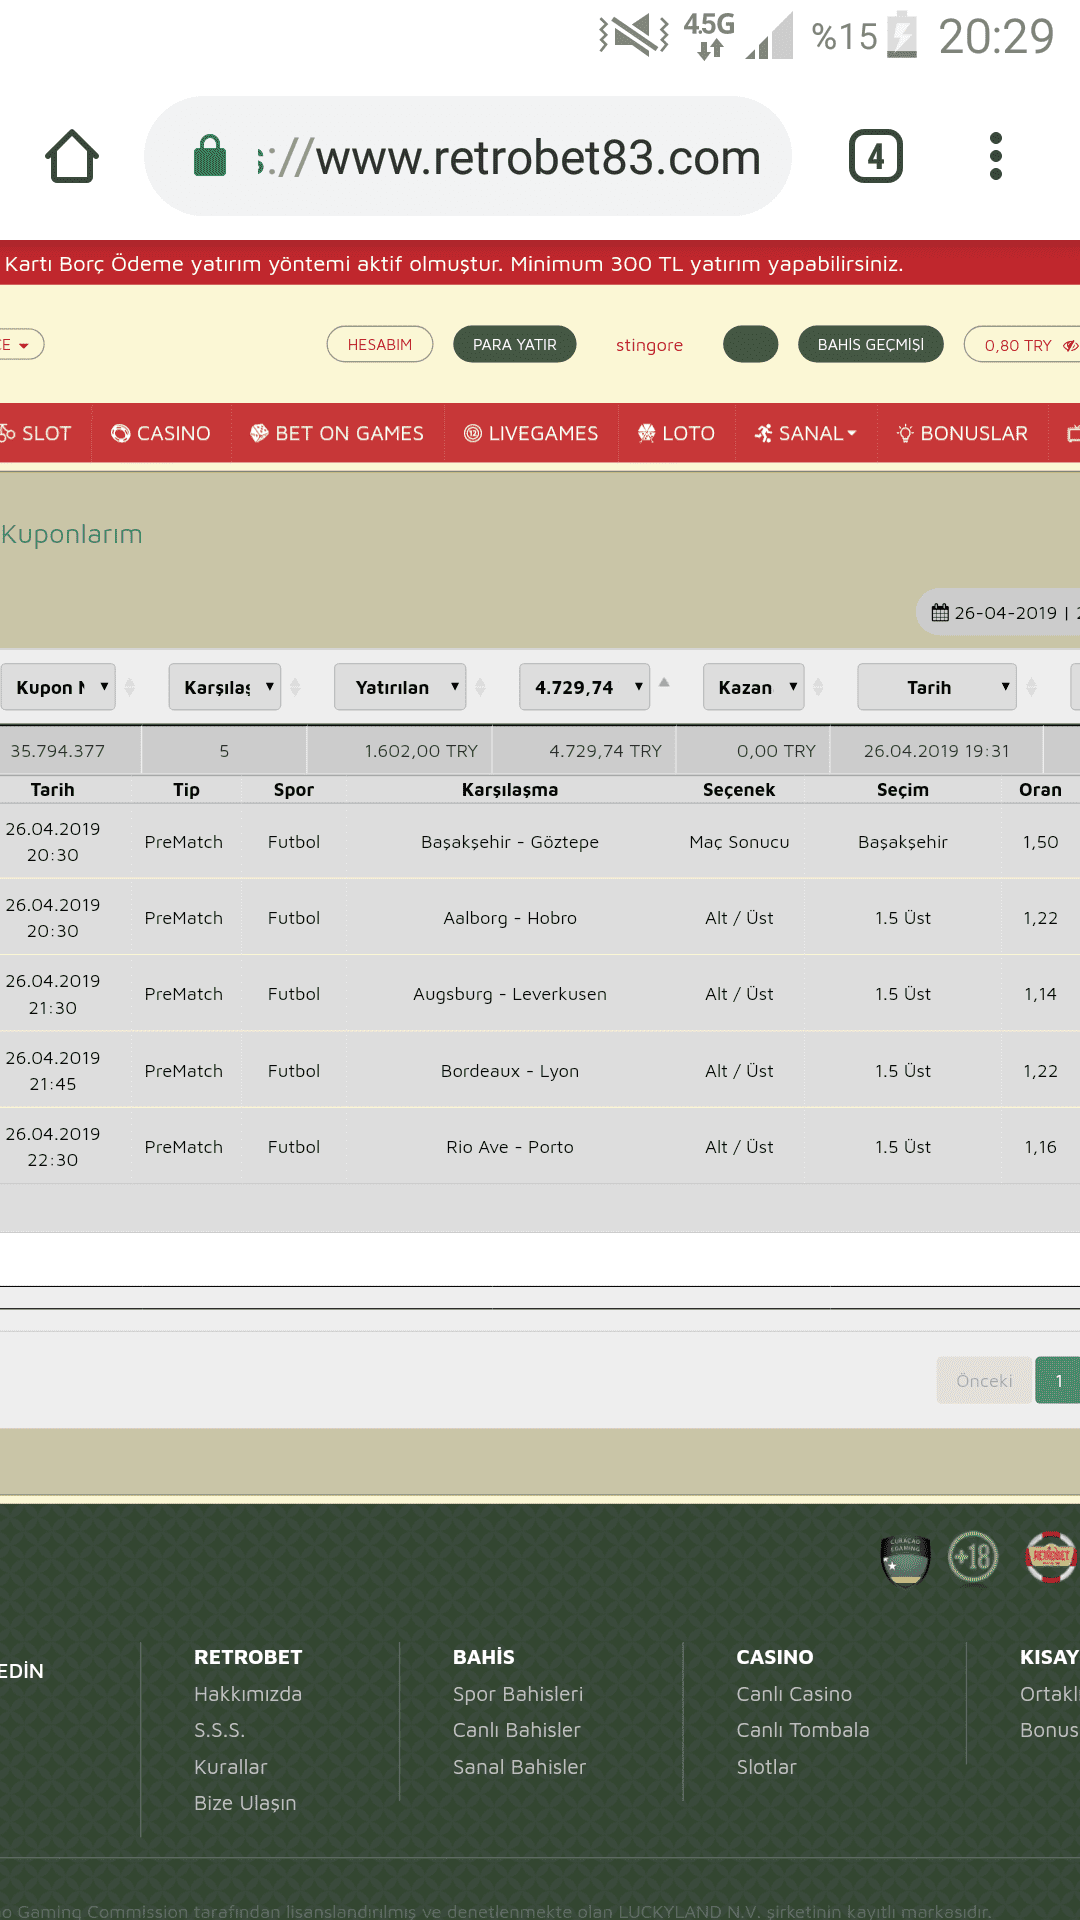
Task: Tap the retrobet83.com address bar
Action: pyautogui.click(x=468, y=156)
